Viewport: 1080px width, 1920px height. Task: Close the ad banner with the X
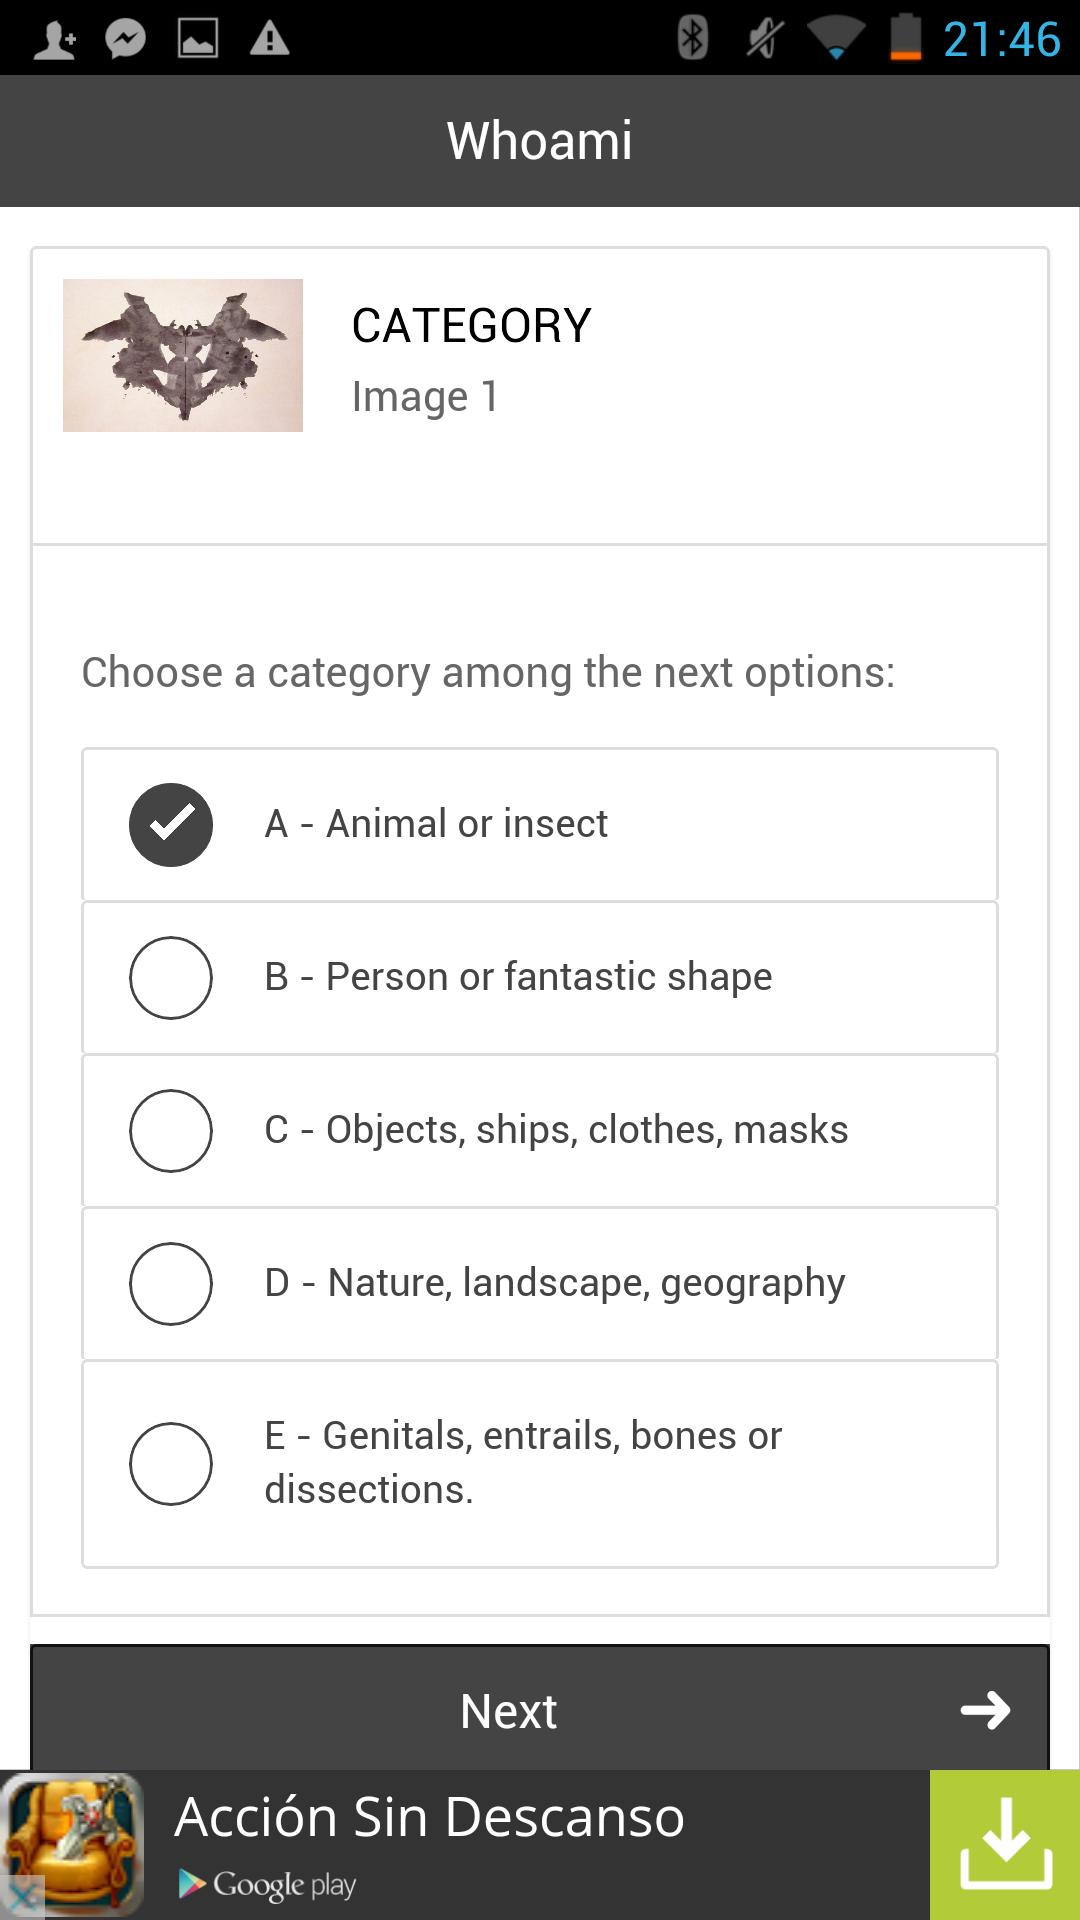tap(23, 1890)
